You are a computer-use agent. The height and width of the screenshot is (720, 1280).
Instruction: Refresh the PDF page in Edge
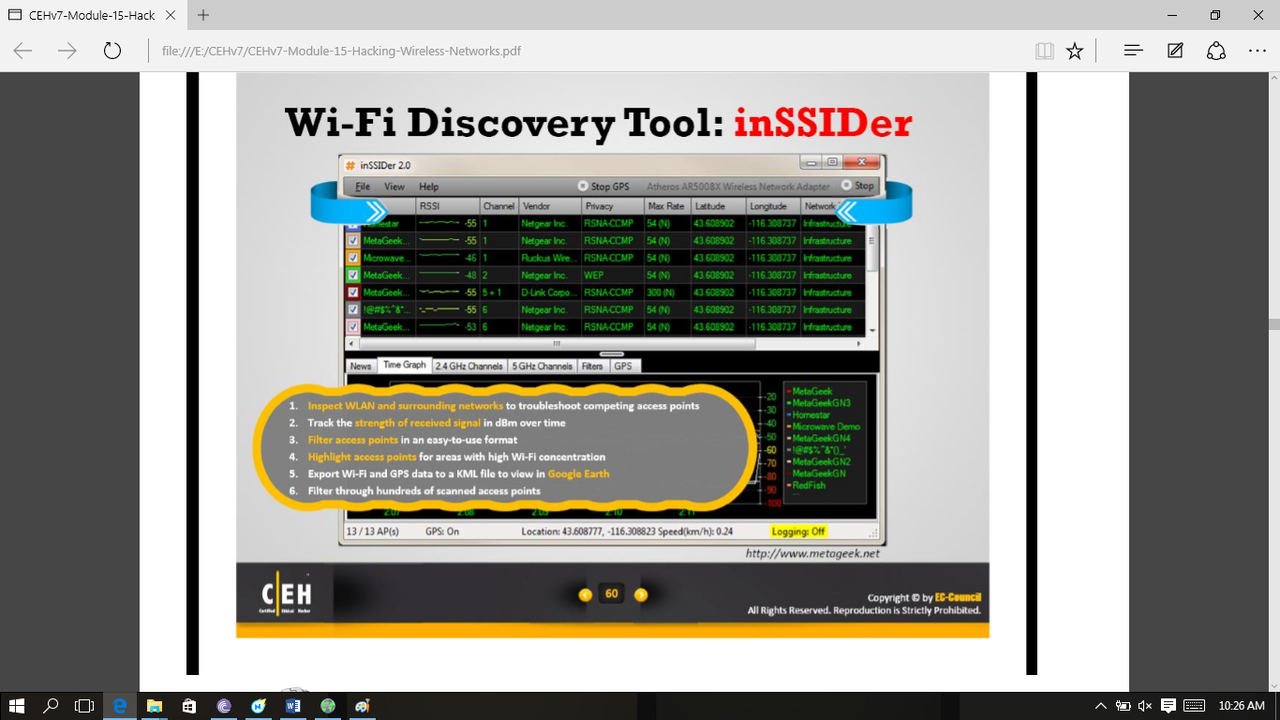pos(112,50)
